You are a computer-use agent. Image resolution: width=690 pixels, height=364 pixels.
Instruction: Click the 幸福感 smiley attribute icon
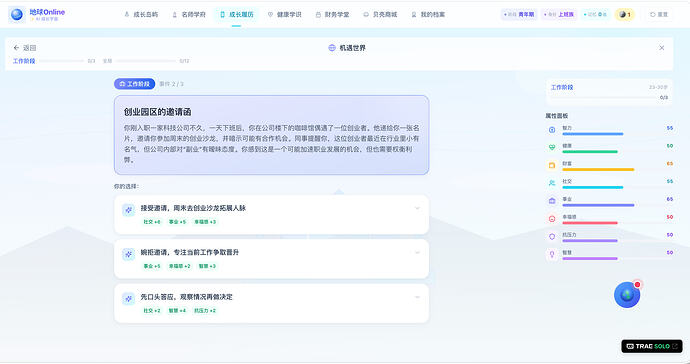tap(552, 219)
